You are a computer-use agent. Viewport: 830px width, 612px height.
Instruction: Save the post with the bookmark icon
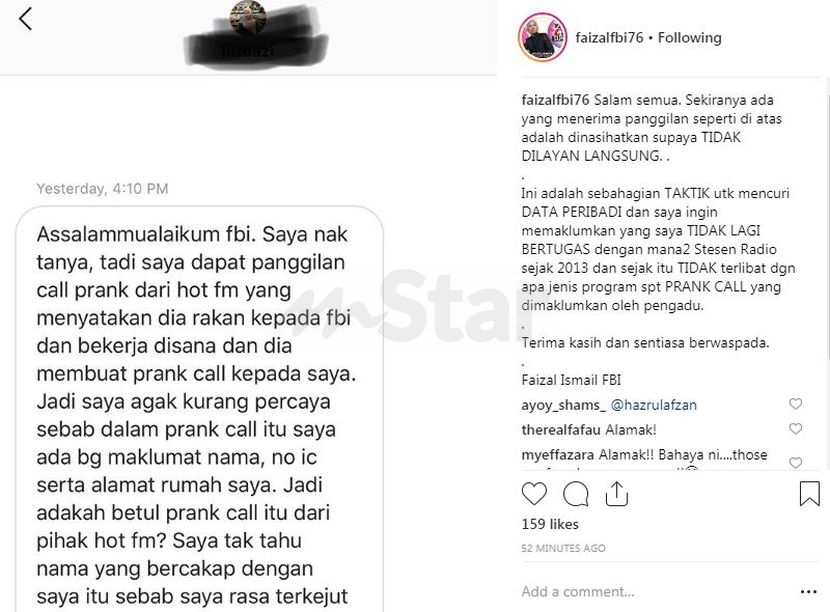coord(809,493)
